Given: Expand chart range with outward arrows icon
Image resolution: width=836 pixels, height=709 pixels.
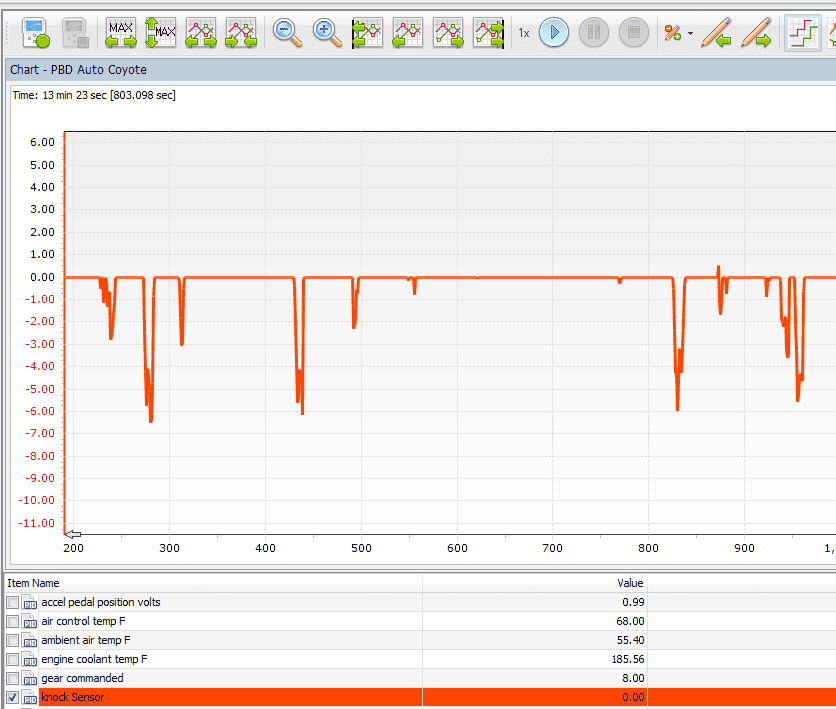Looking at the screenshot, I should coord(200,33).
